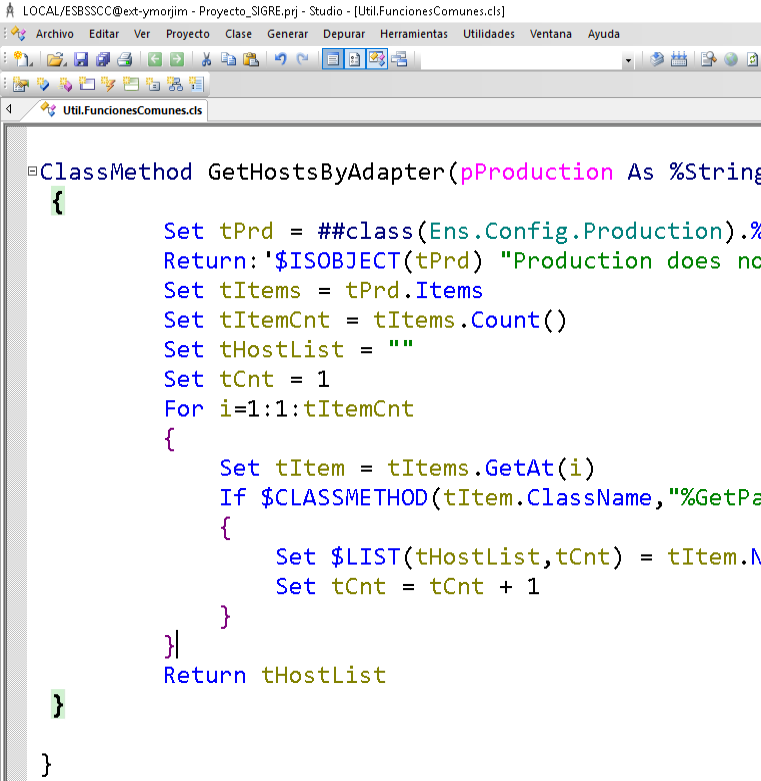Click the Ens.Config.Production class reference

(x=575, y=232)
